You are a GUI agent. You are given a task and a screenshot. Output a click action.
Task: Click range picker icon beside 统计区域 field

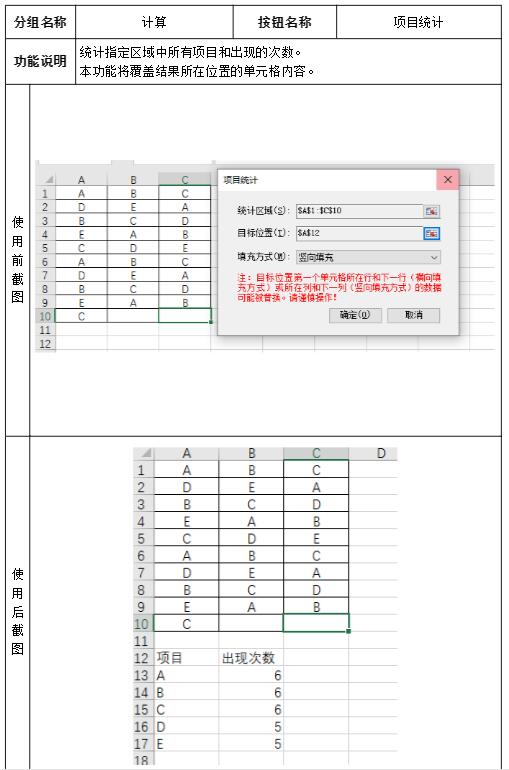(x=431, y=211)
